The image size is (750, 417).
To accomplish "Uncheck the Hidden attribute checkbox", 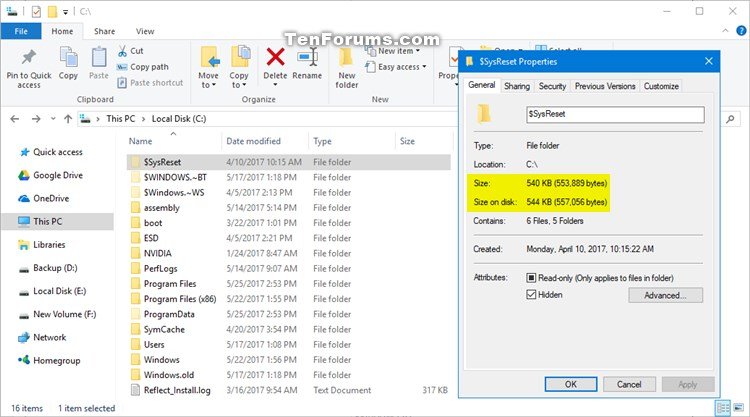I will tap(531, 295).
